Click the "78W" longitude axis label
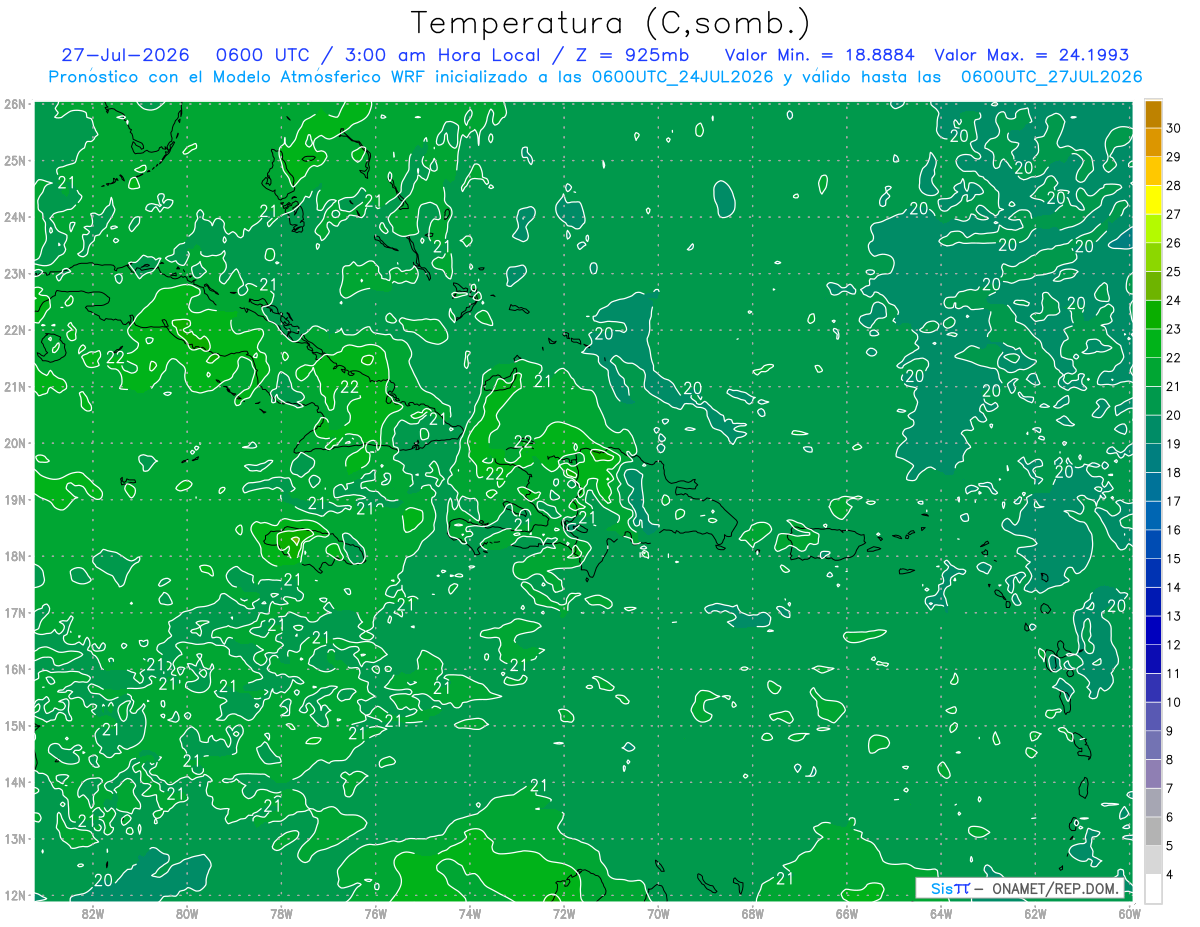This screenshot has height=927, width=1200. point(281,913)
